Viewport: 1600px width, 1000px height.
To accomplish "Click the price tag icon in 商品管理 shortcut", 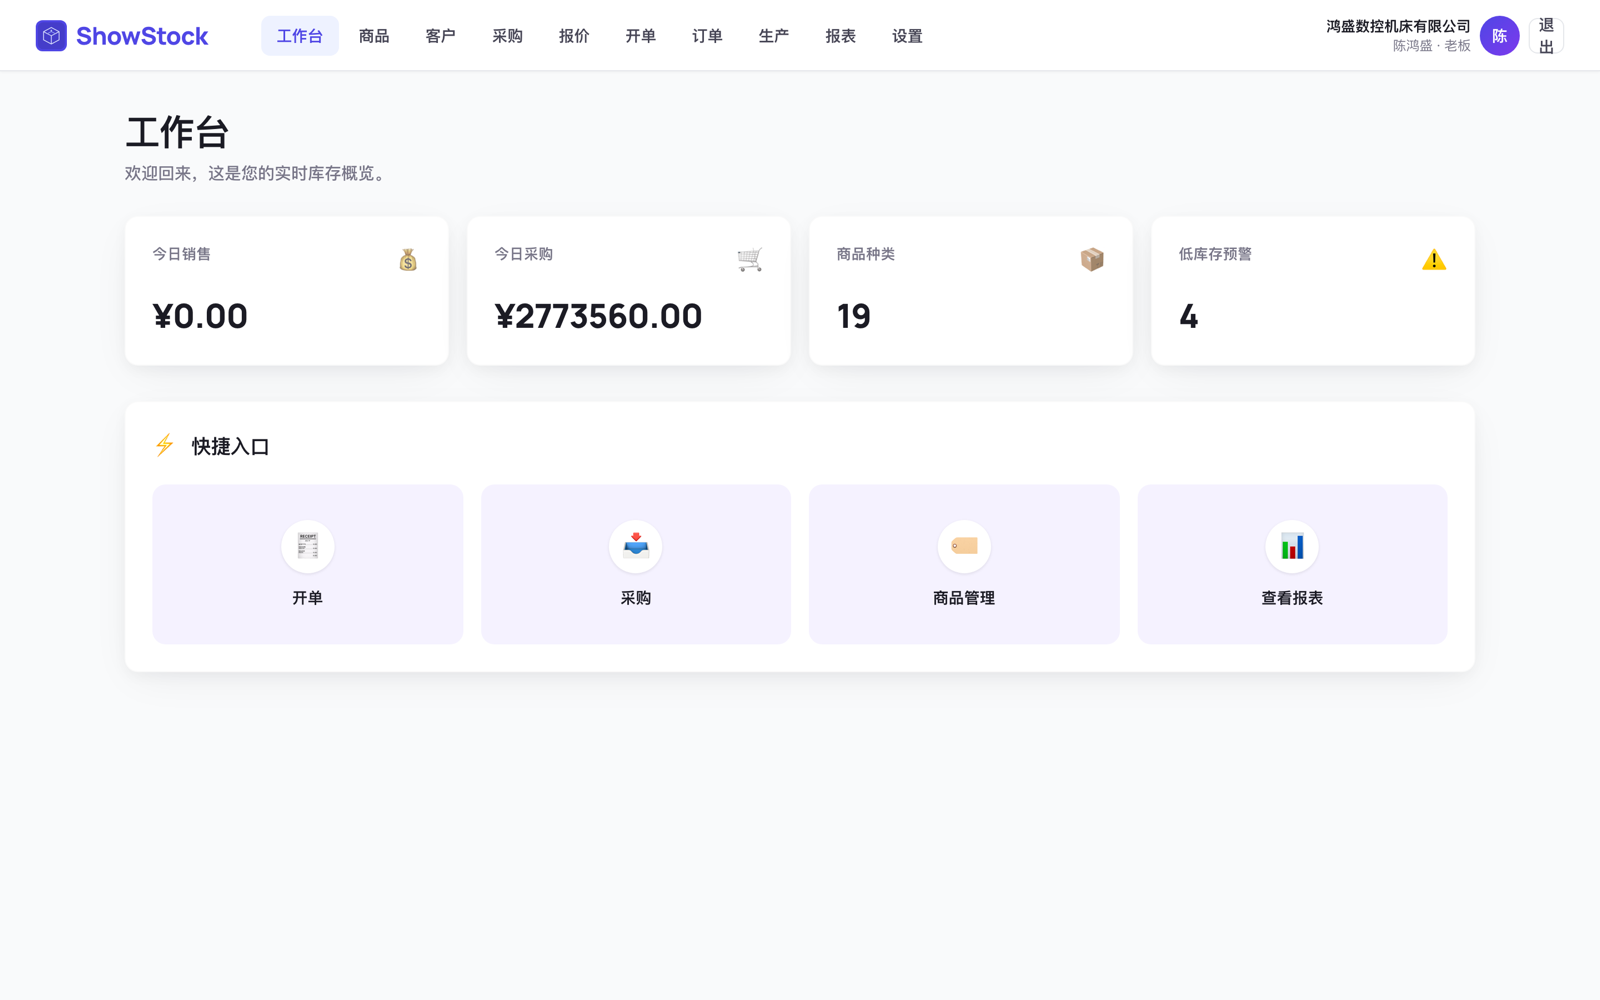I will [964, 546].
